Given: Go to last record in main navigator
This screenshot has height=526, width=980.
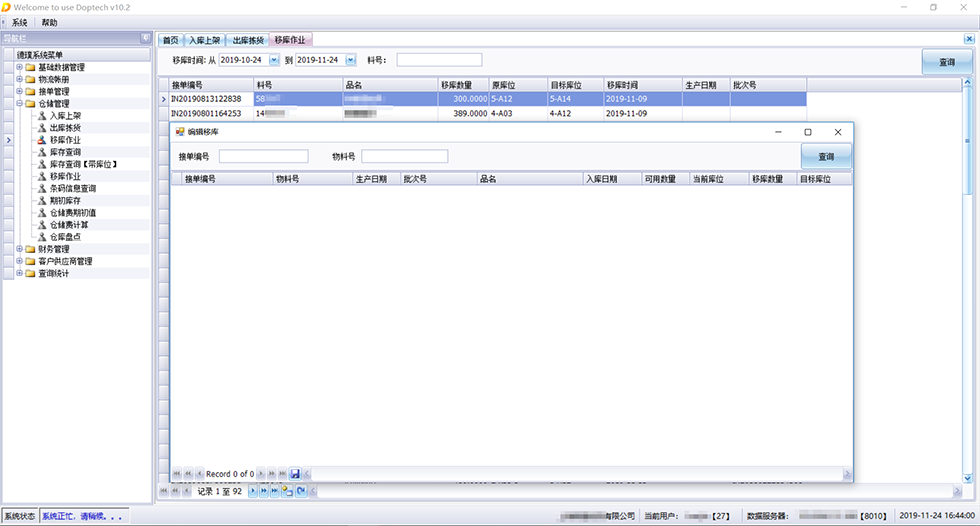Looking at the screenshot, I should pos(275,491).
